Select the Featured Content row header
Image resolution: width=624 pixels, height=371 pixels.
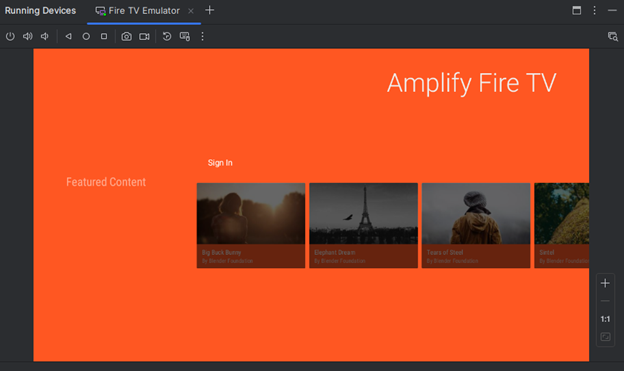[x=106, y=182]
